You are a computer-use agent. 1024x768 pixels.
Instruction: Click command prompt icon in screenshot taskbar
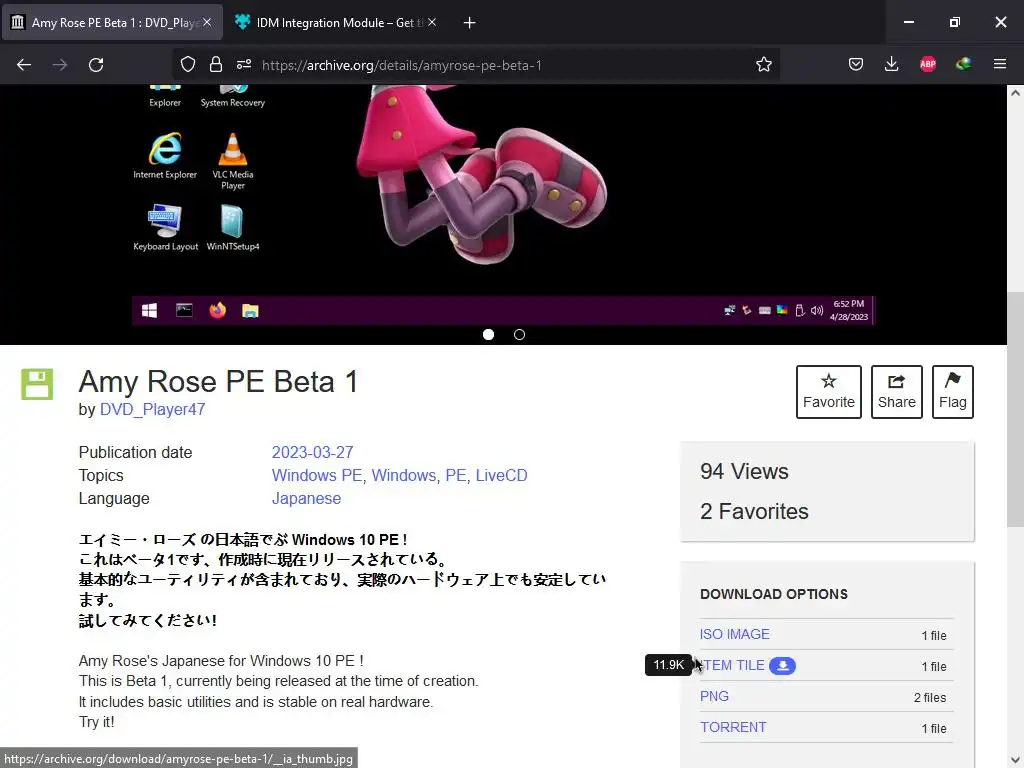184,310
